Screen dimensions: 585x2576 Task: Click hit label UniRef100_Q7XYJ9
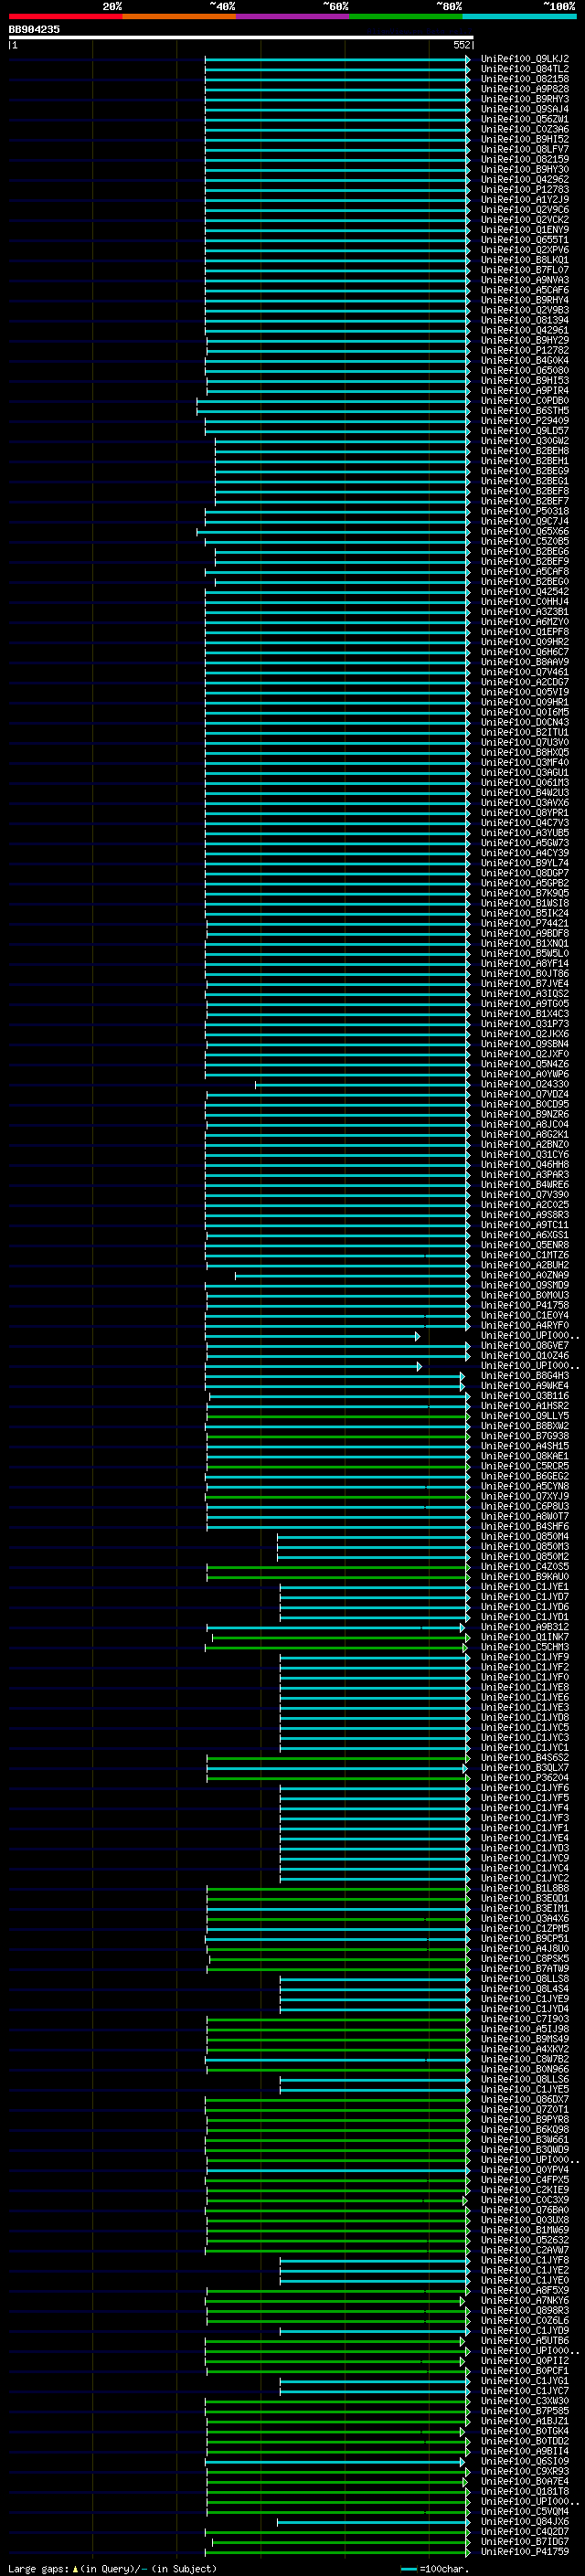[525, 1496]
